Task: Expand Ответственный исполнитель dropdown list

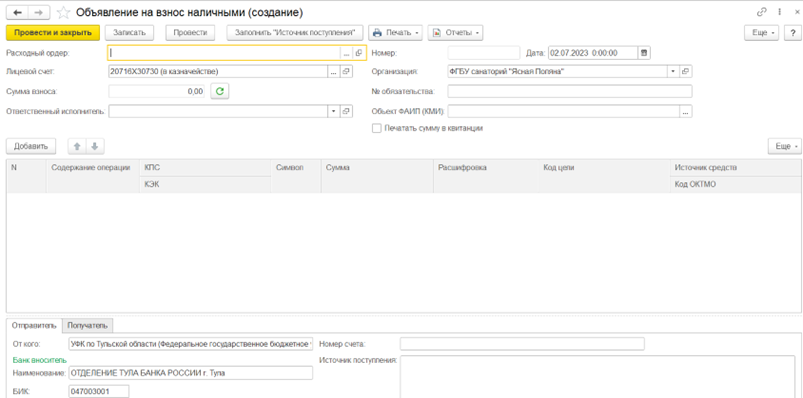Action: (x=334, y=111)
